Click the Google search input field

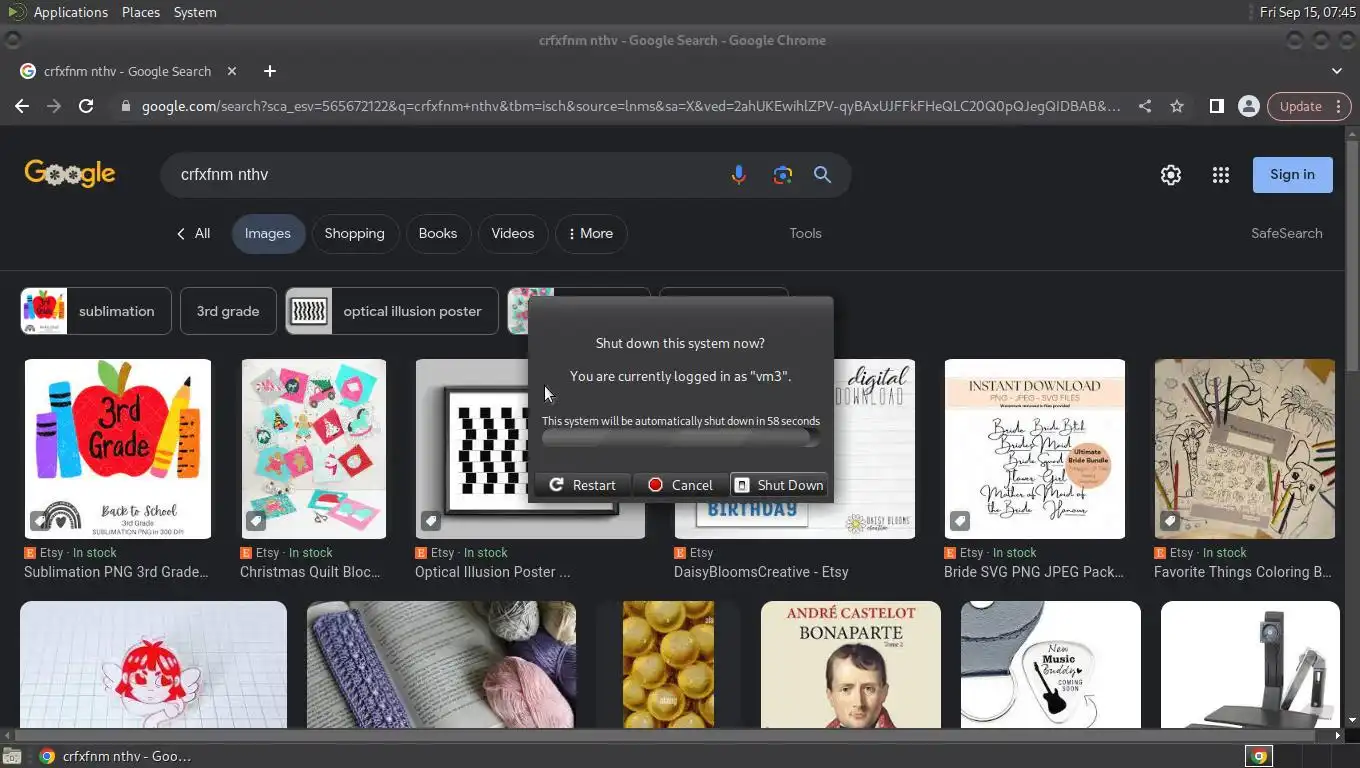click(x=445, y=175)
